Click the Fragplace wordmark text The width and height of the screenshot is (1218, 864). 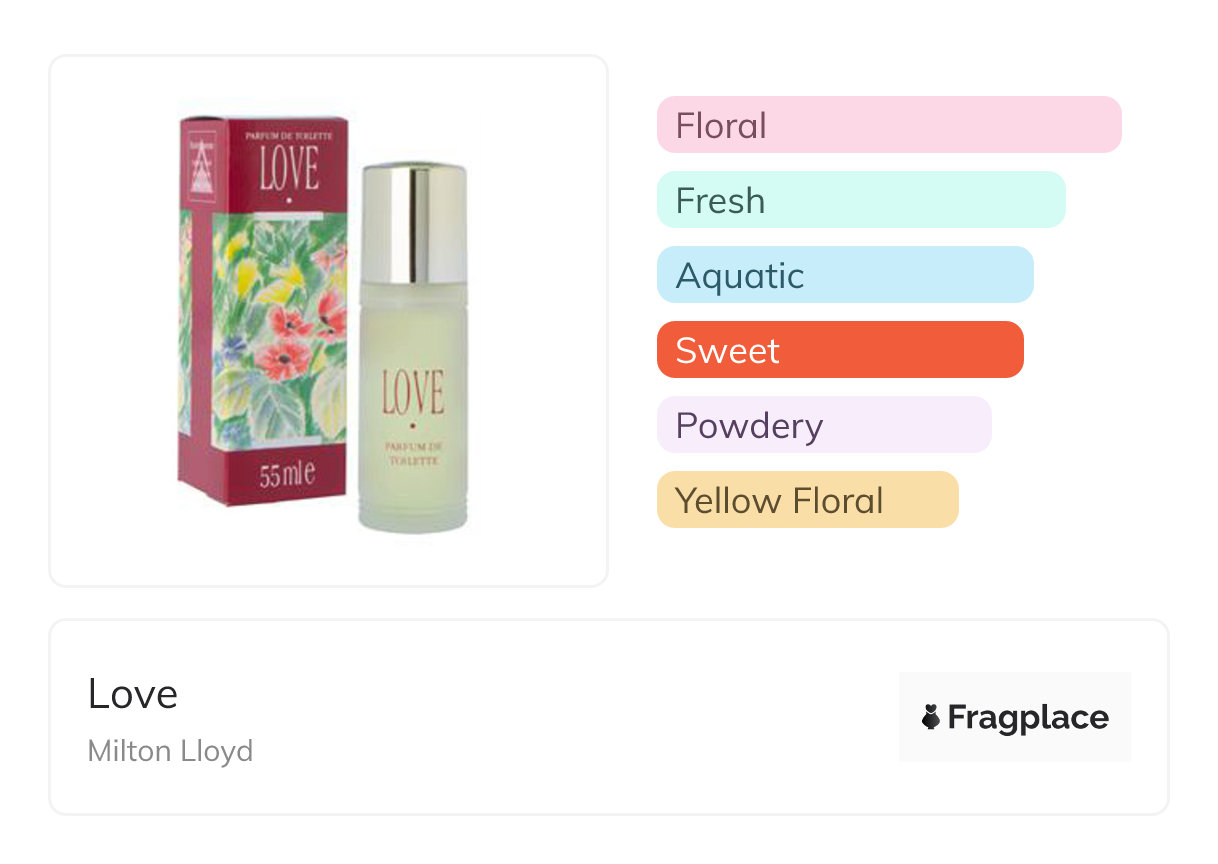[x=1028, y=717]
